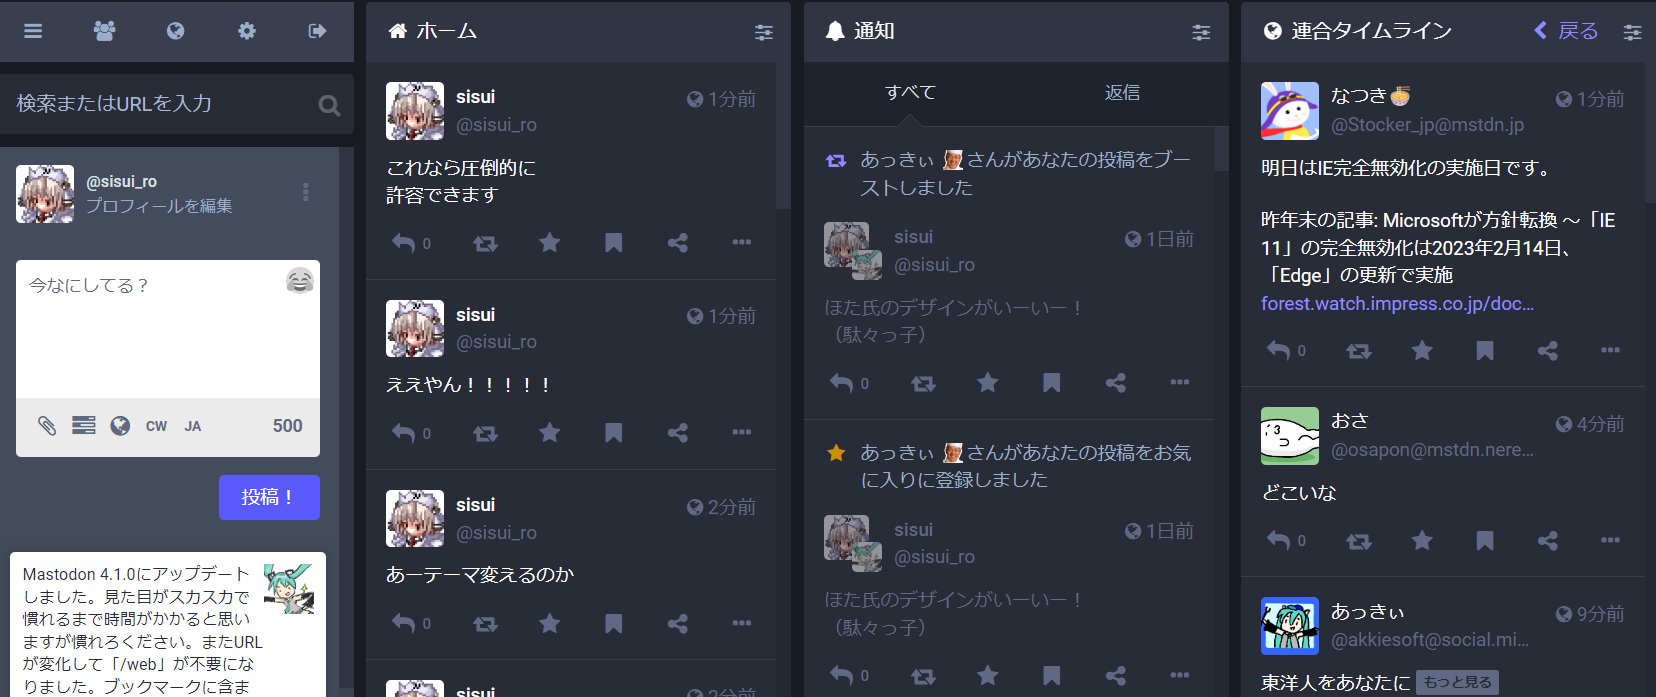
Task: Attach media with the paperclip icon
Action: click(x=47, y=426)
